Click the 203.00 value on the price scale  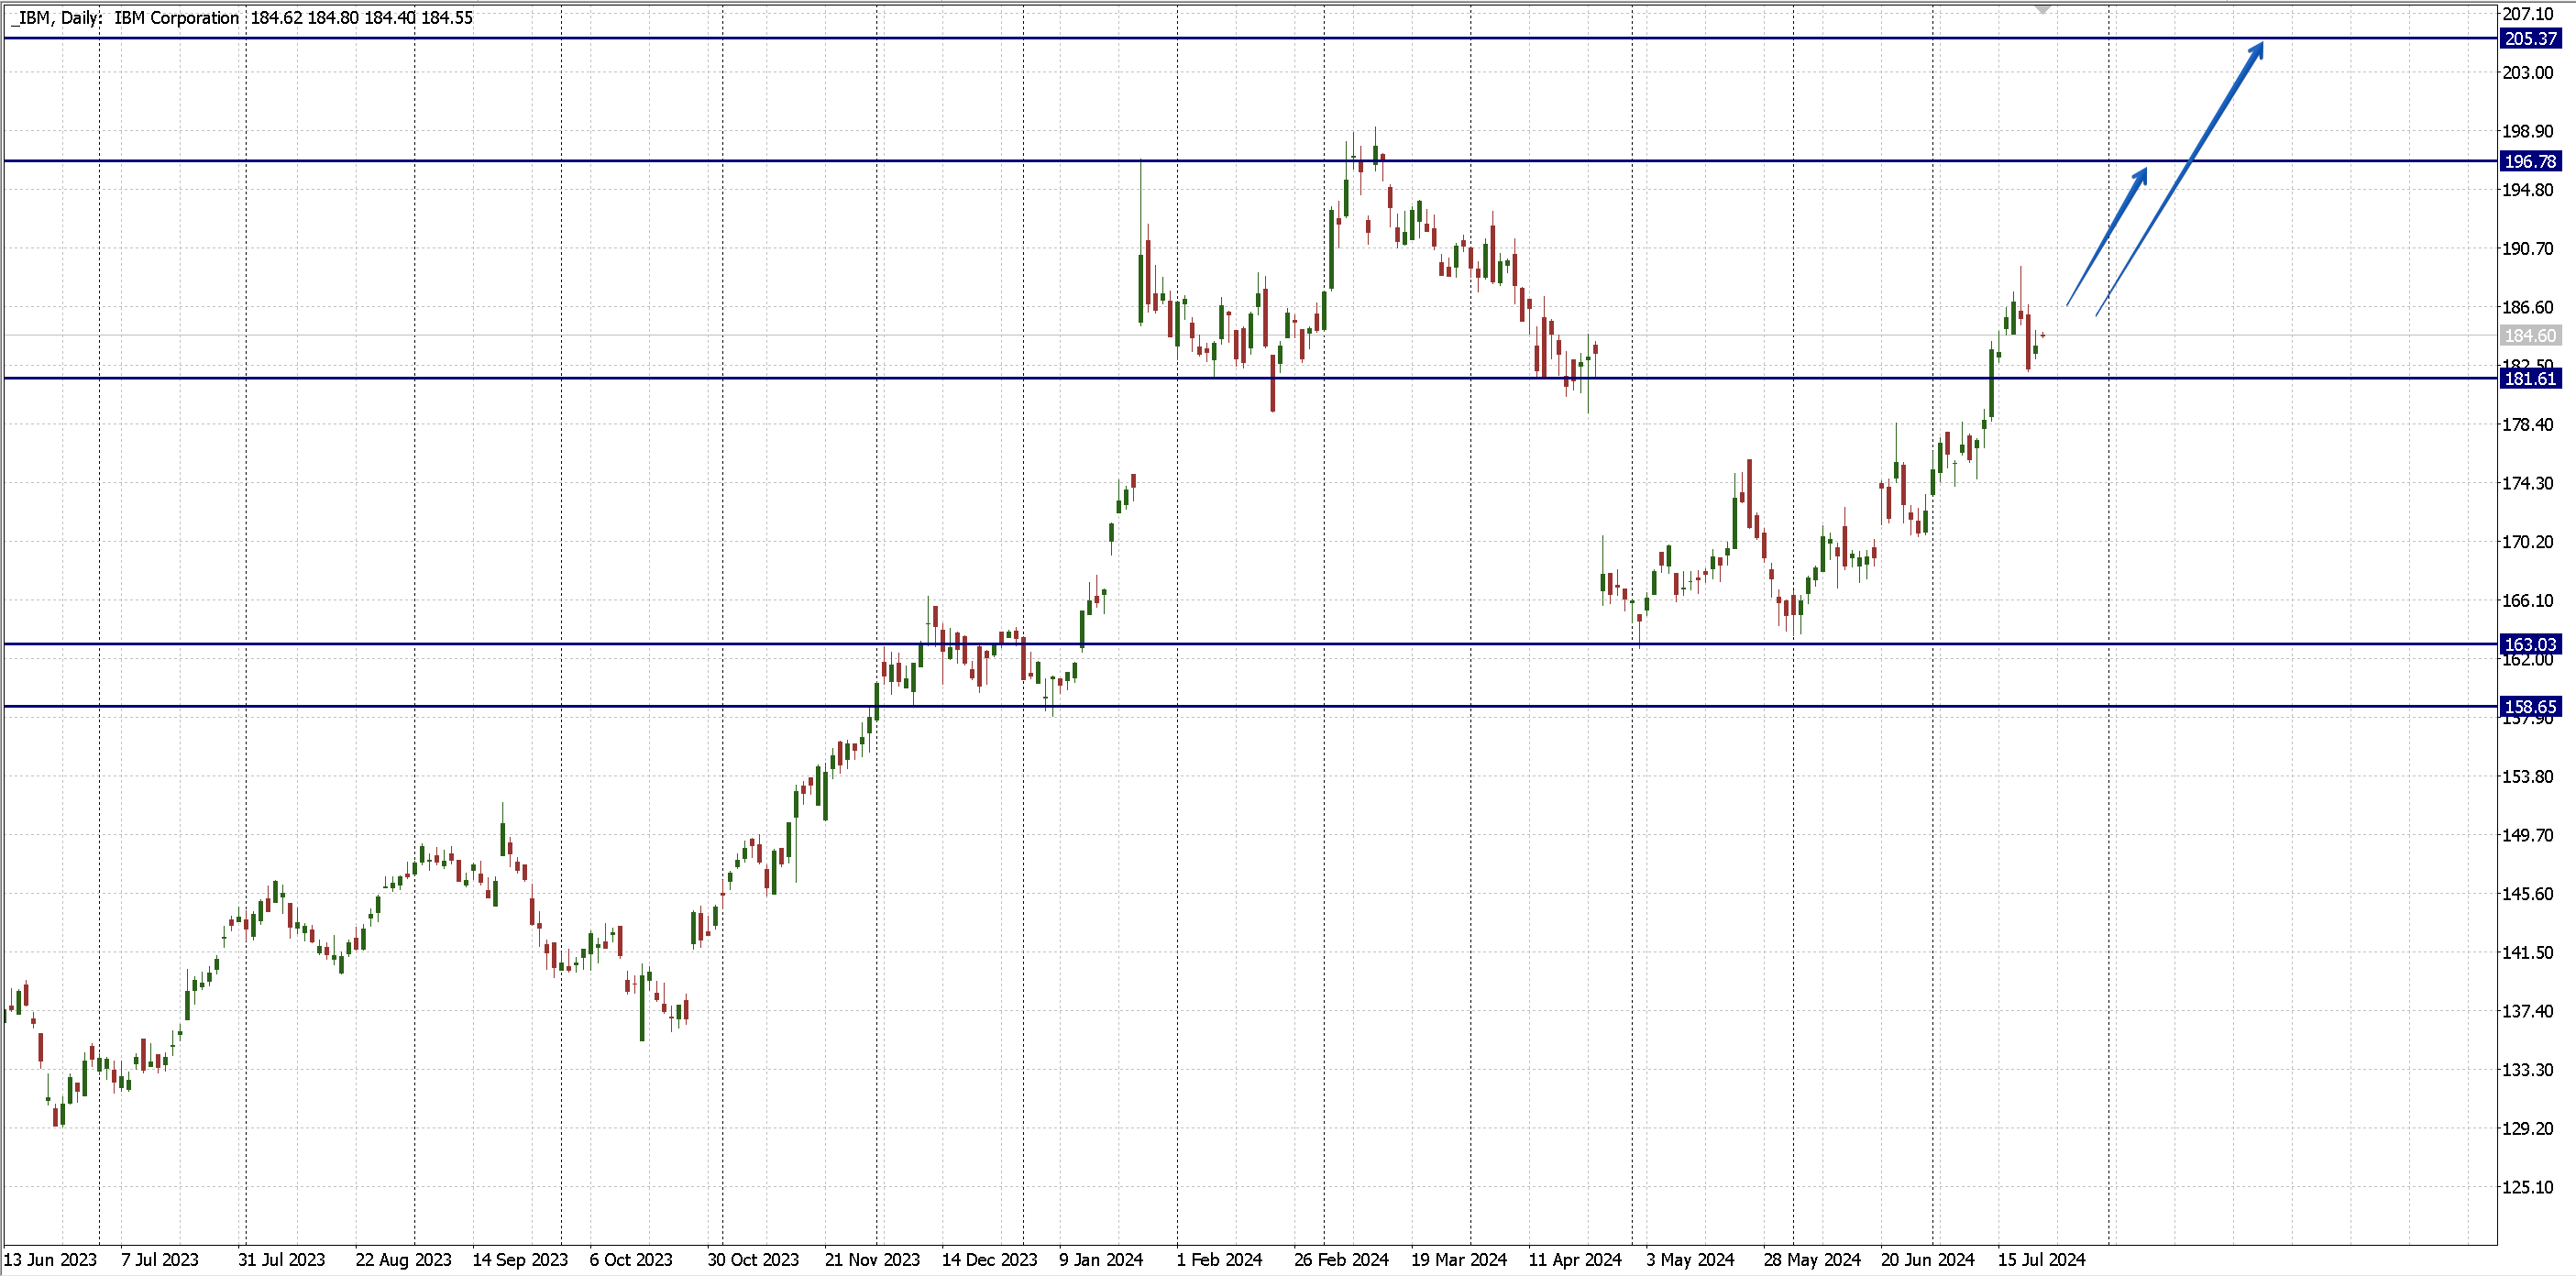2528,72
